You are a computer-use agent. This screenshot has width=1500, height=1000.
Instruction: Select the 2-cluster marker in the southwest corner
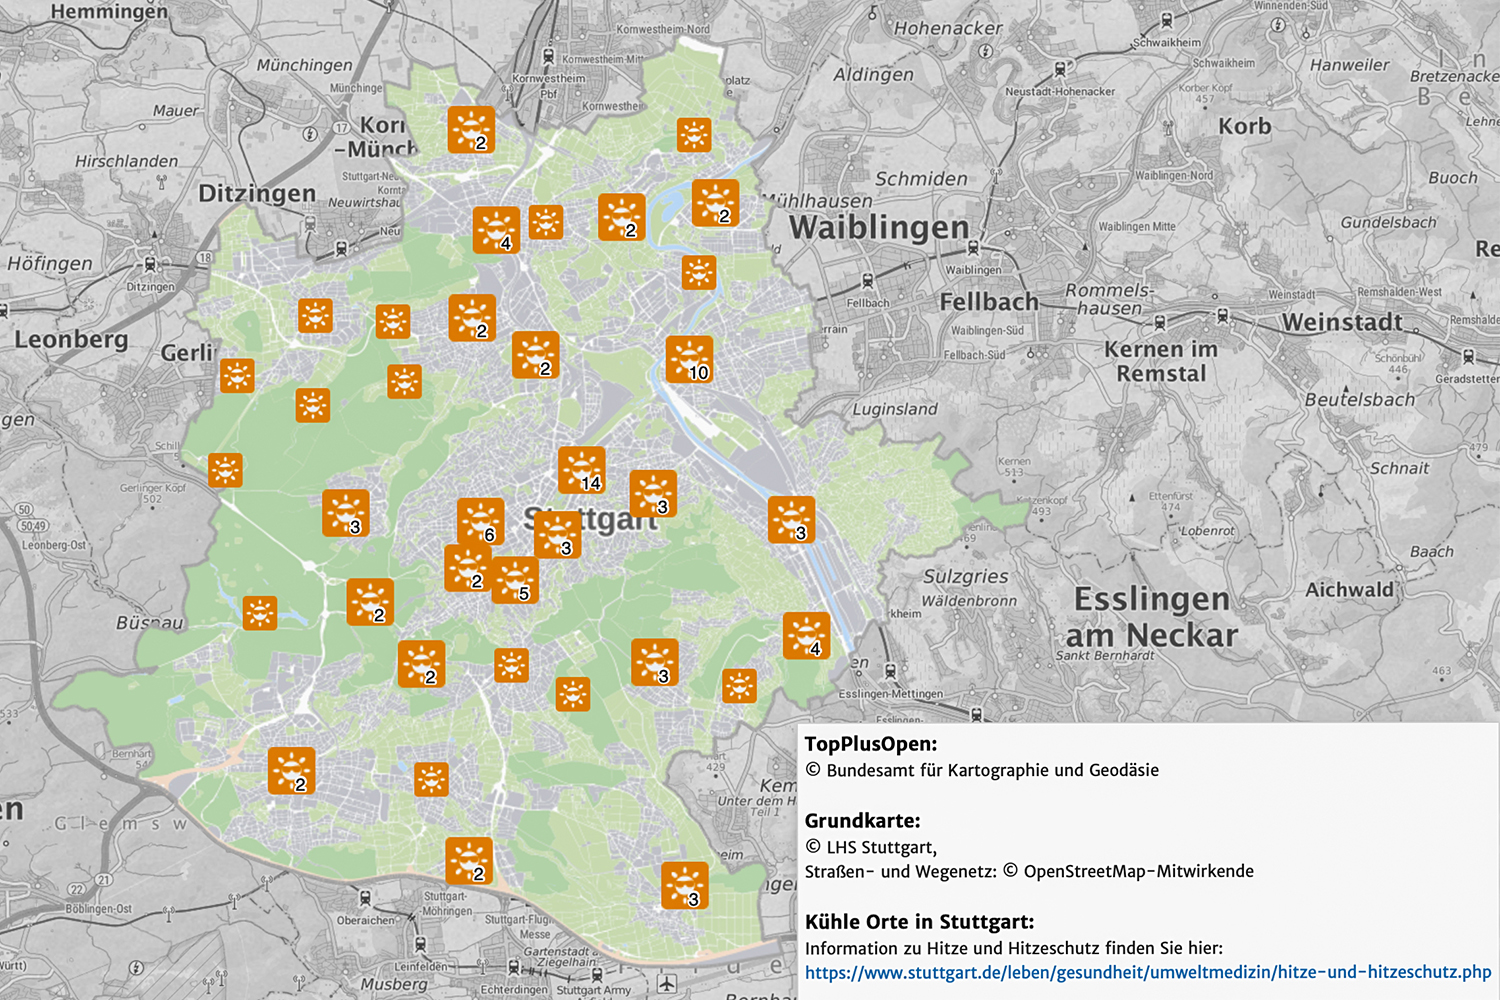point(291,771)
